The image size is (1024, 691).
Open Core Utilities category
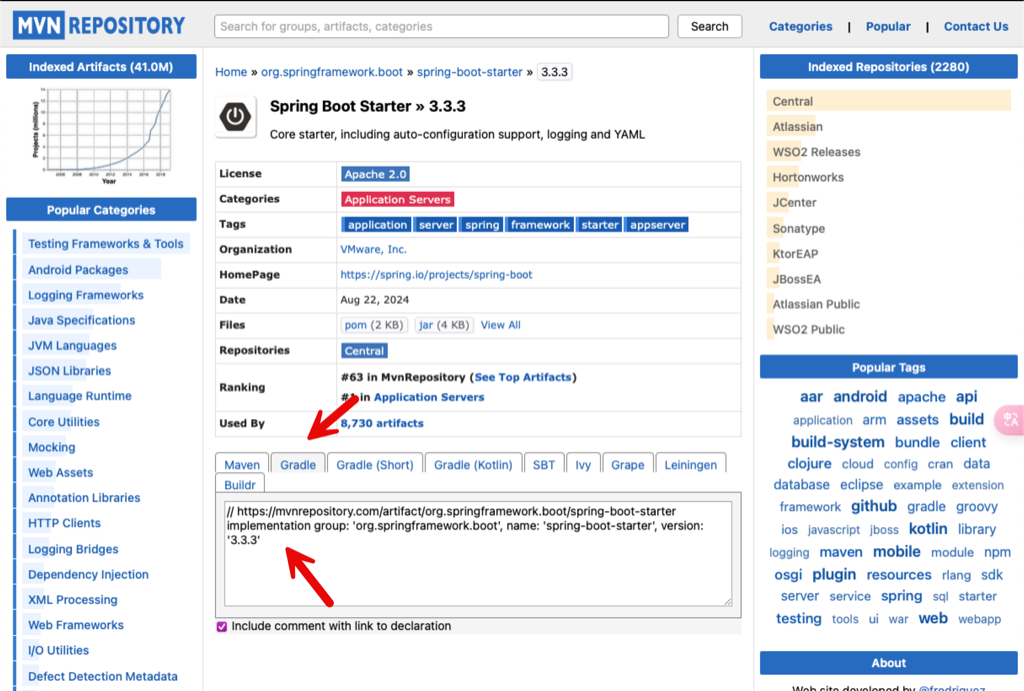[x=64, y=422]
